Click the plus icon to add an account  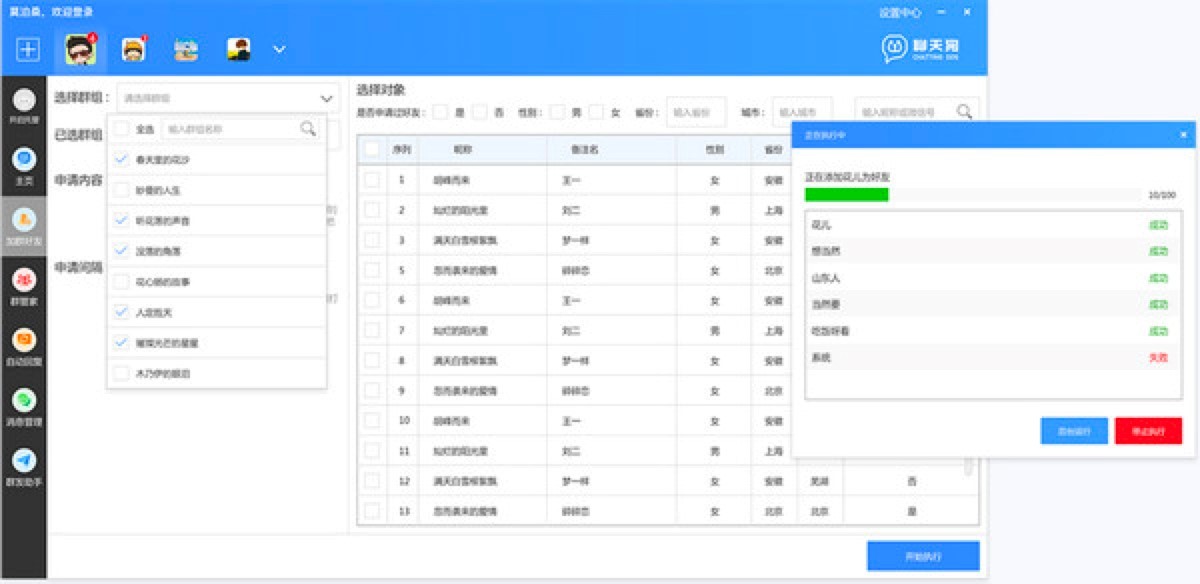28,49
